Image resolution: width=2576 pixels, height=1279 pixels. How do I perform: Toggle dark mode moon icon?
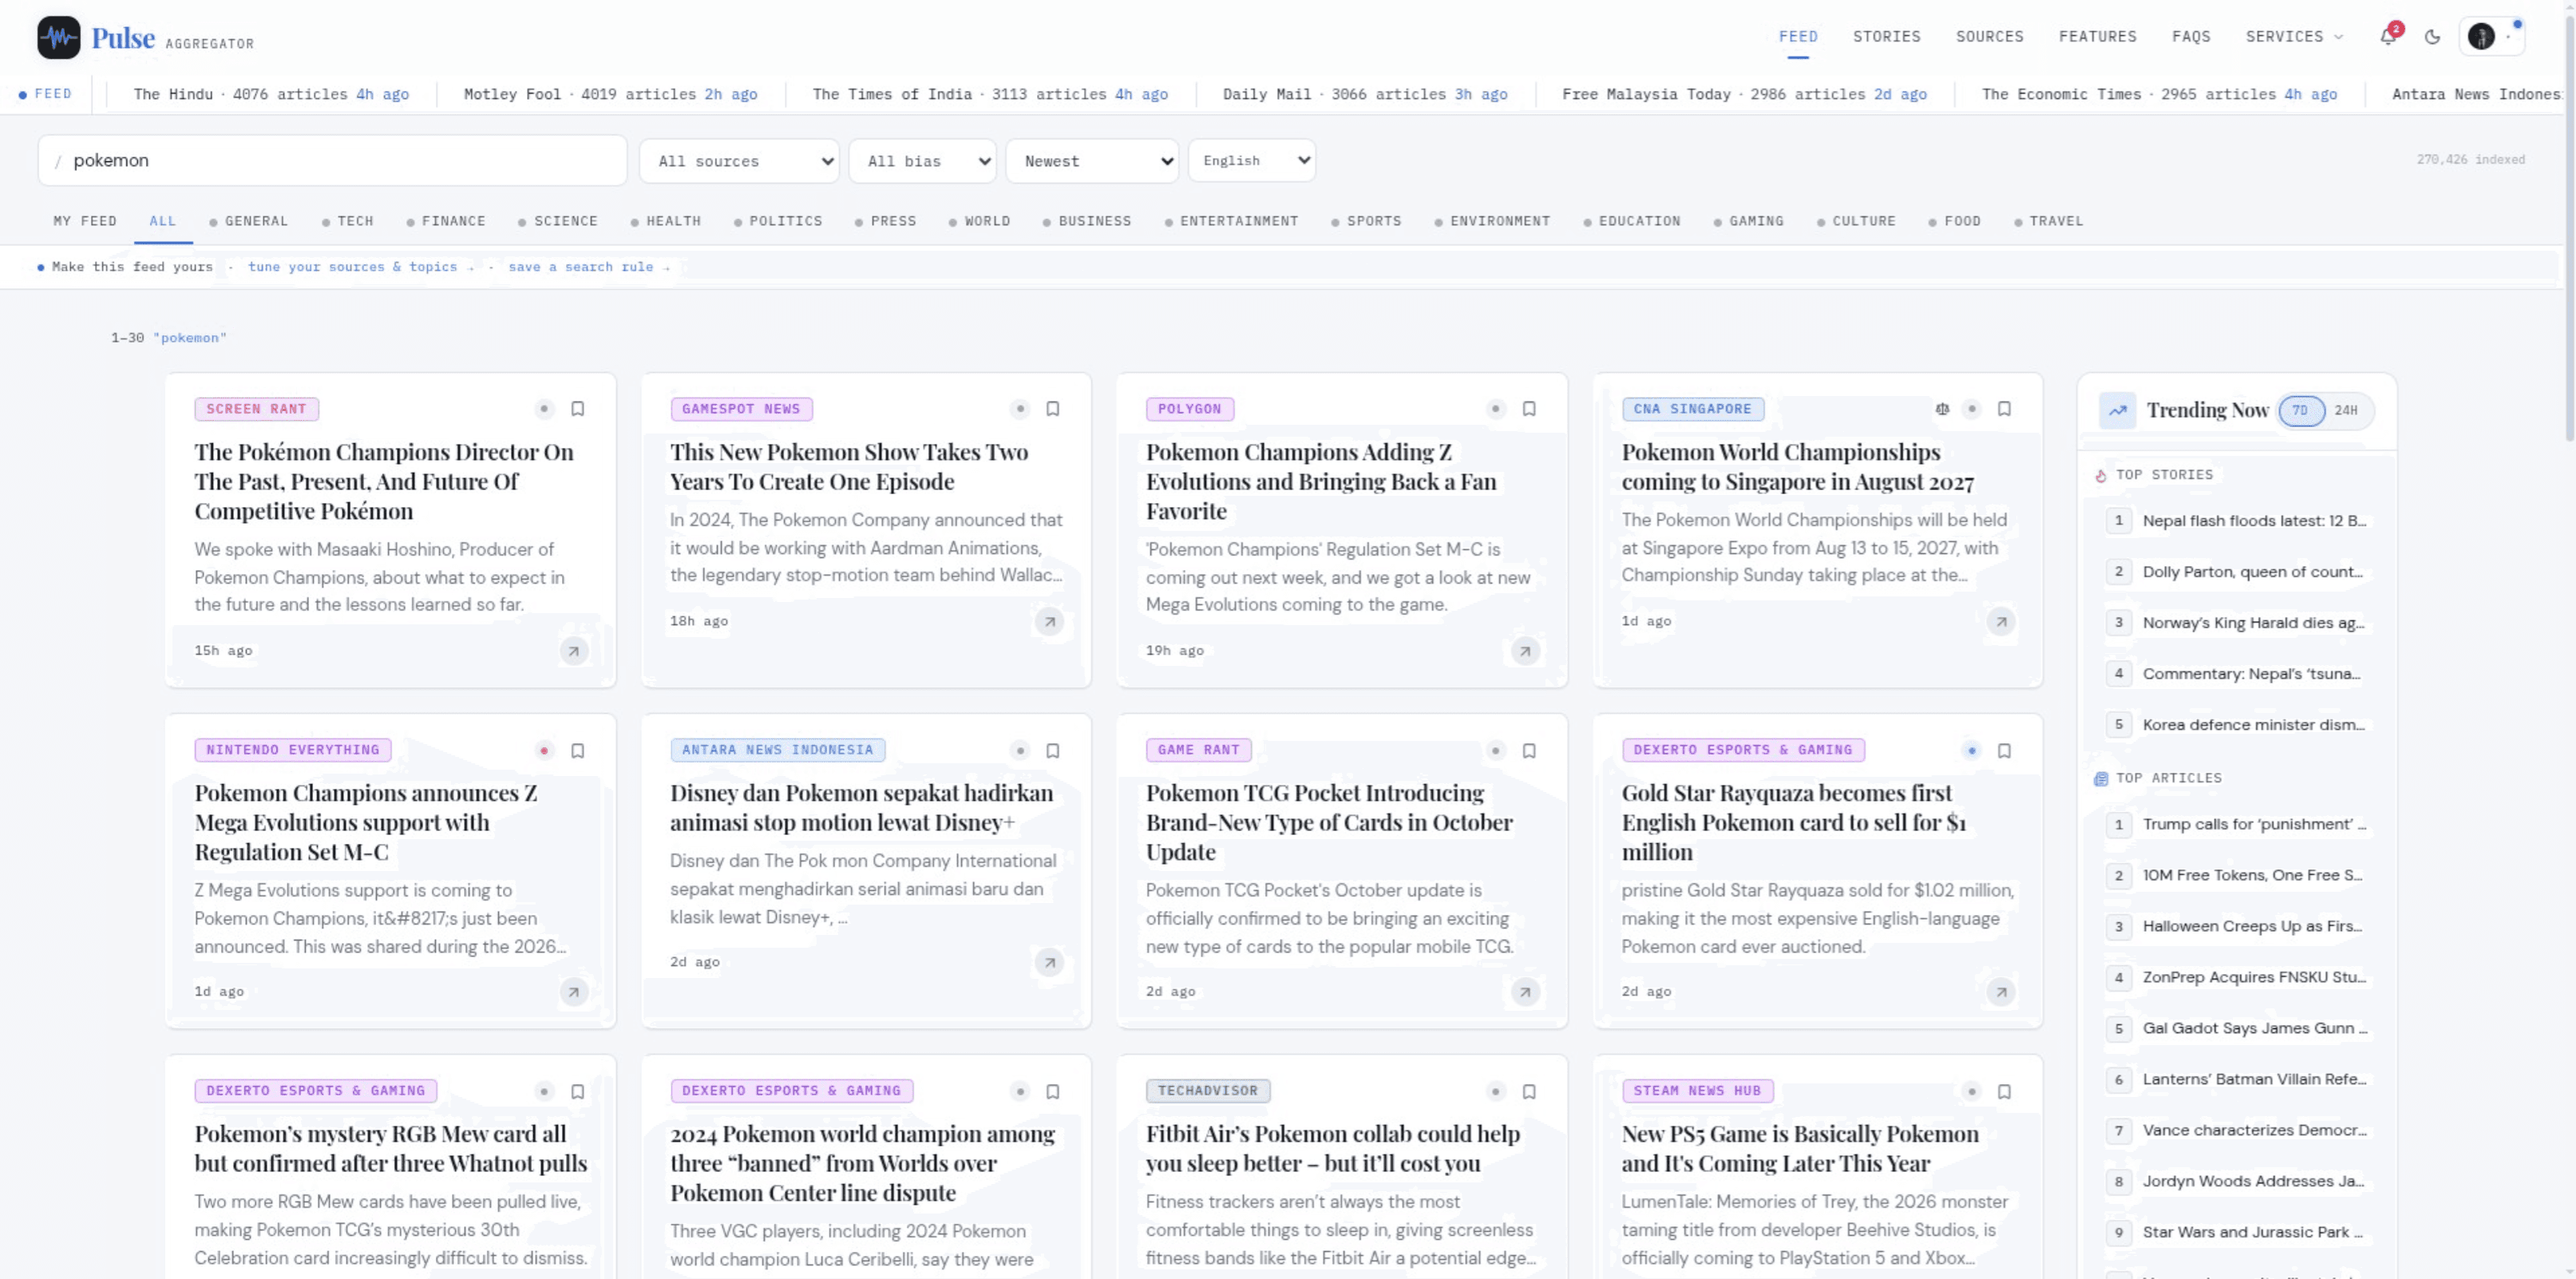[2433, 37]
